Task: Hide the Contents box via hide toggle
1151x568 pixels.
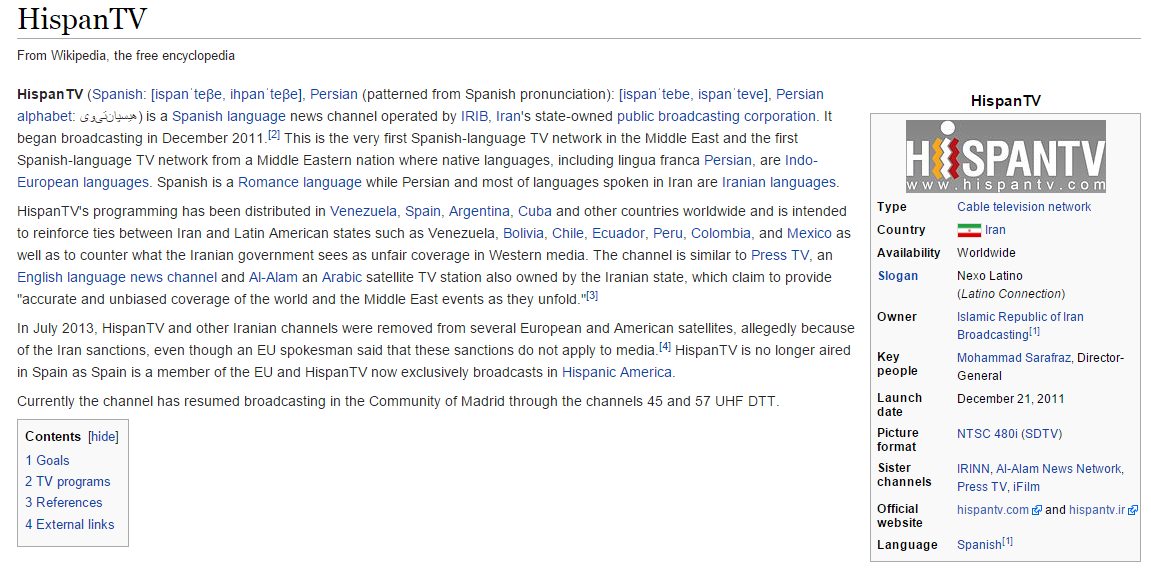Action: click(103, 437)
